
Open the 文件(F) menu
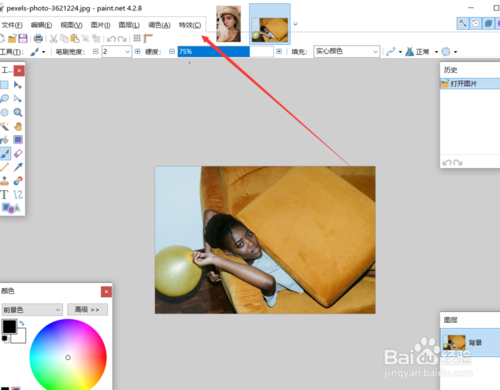click(x=12, y=25)
